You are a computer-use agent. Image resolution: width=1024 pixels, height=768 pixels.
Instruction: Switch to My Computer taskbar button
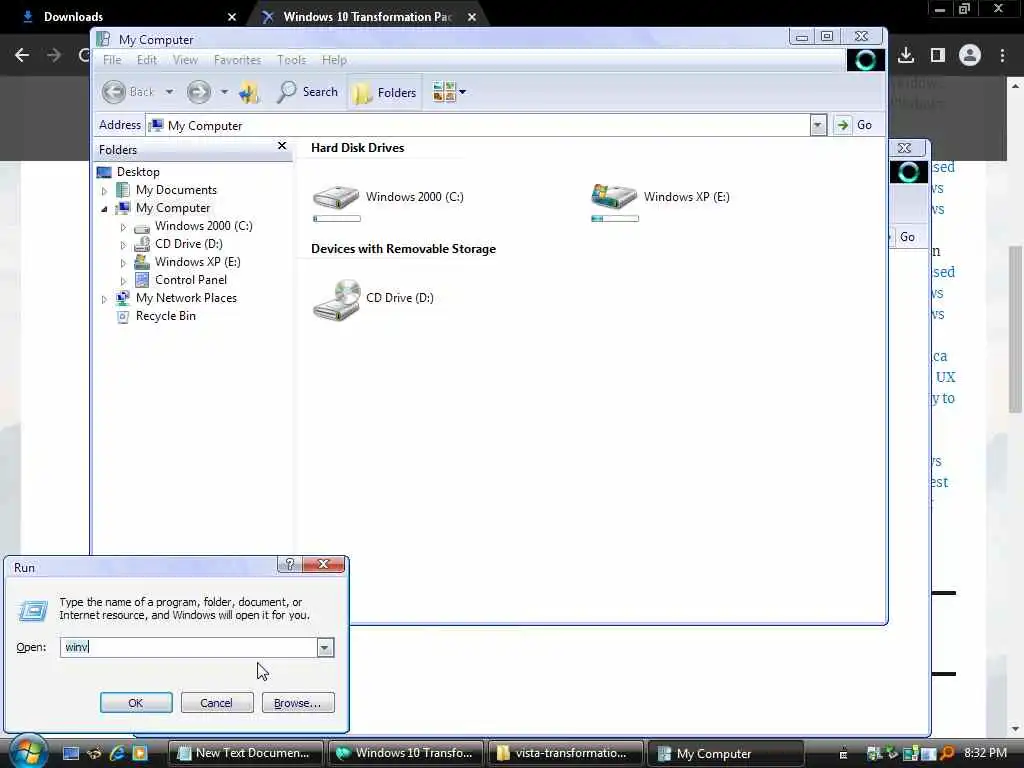click(x=725, y=753)
